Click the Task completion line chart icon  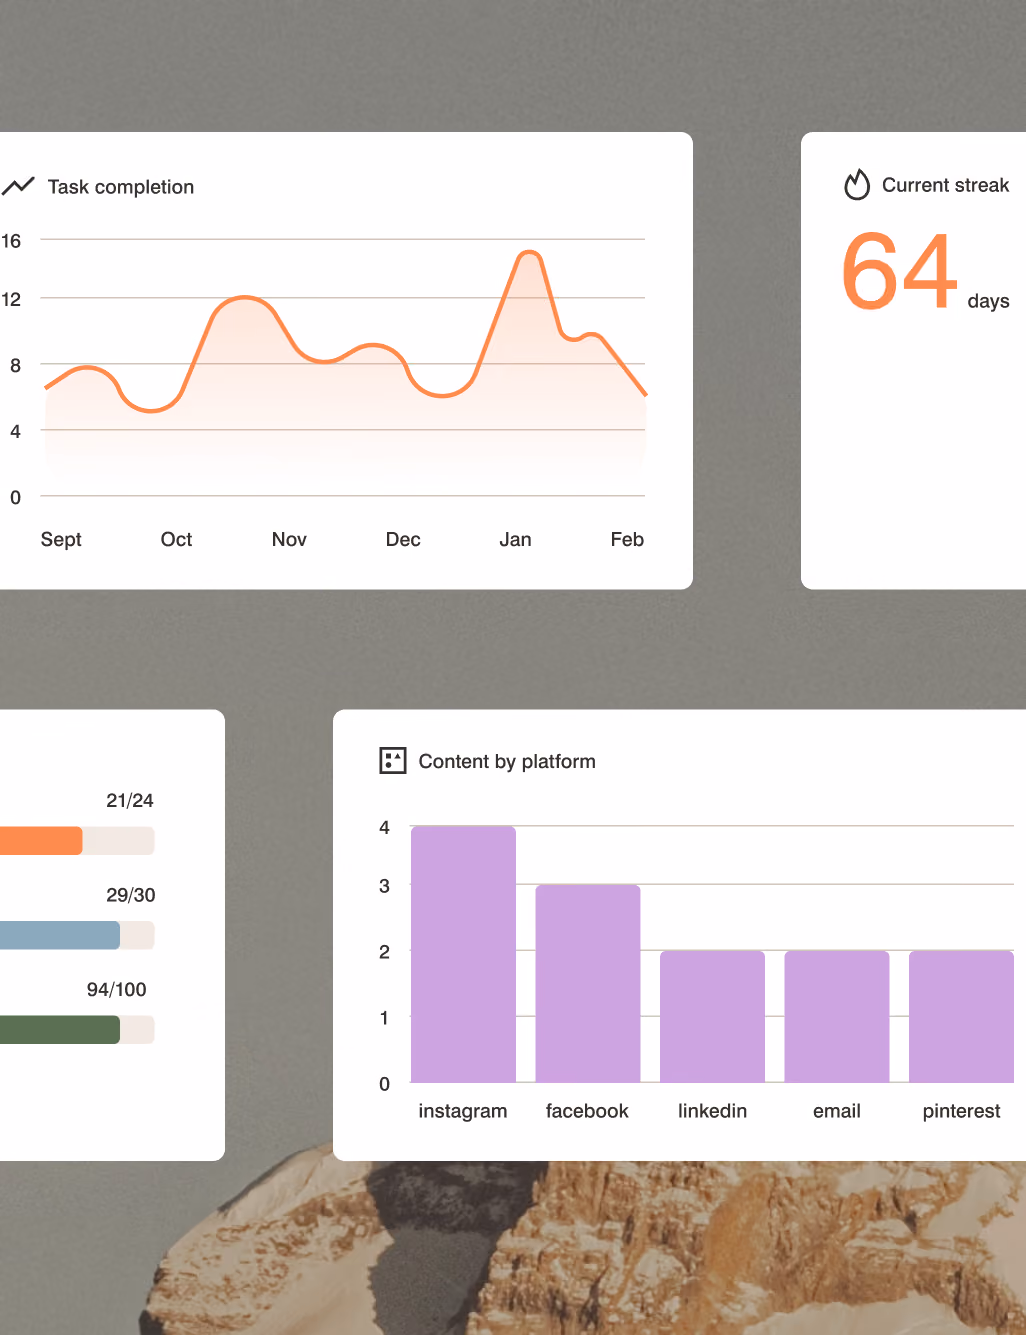point(18,186)
